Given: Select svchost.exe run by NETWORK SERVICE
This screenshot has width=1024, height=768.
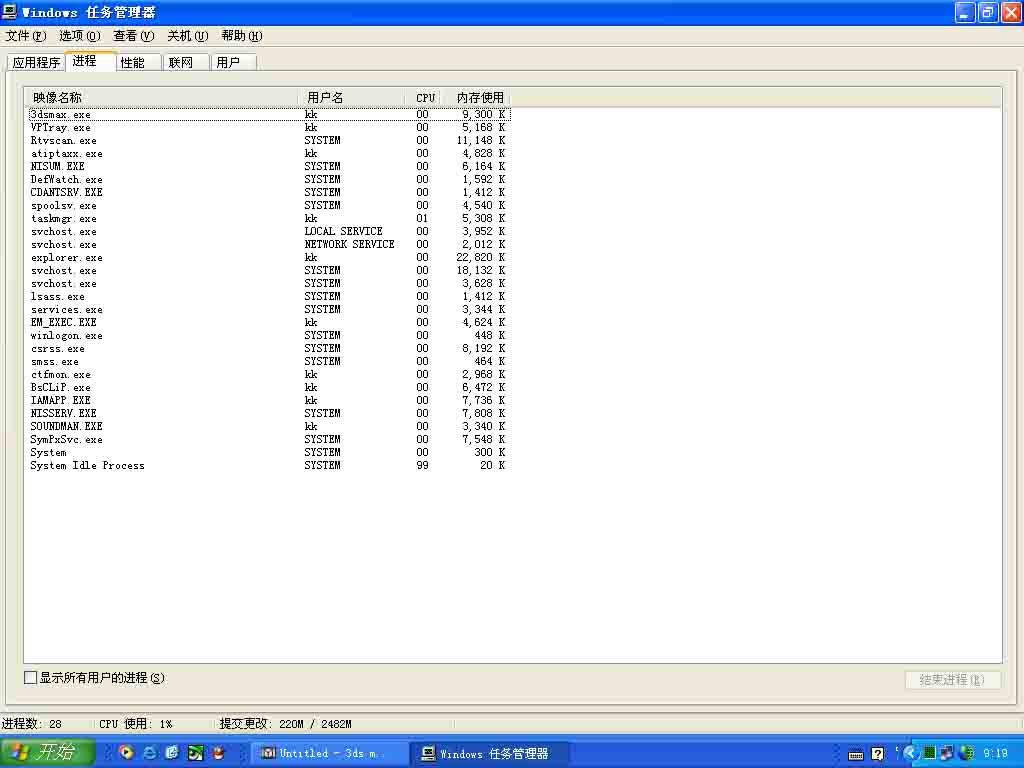Looking at the screenshot, I should 269,245.
